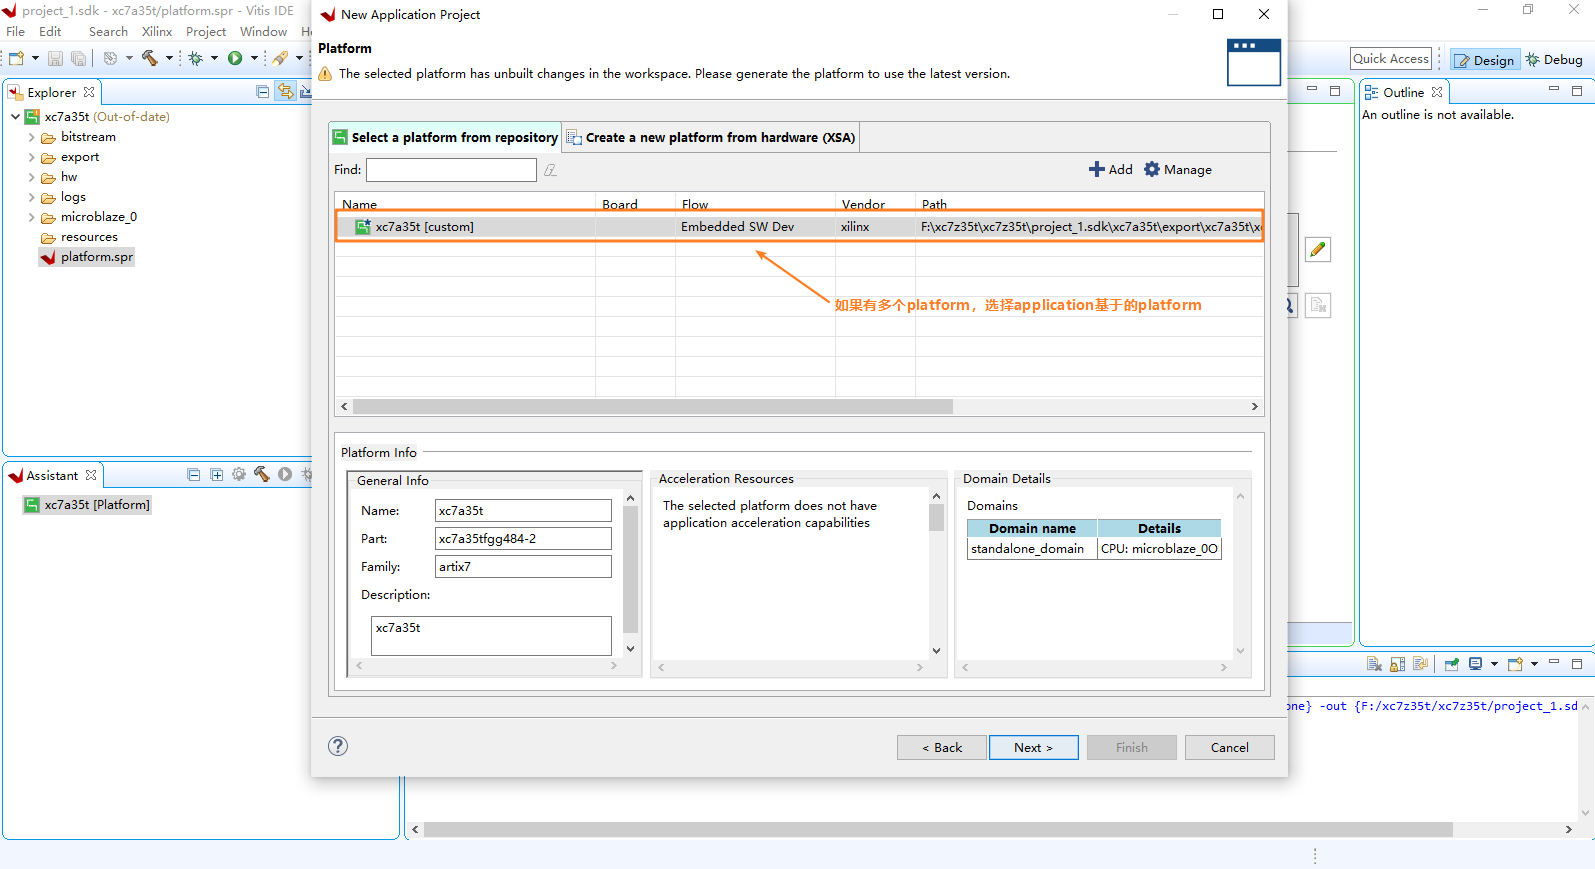Click the New project wizard icon in toolbar
Screen dimensions: 1595x869
pos(16,58)
